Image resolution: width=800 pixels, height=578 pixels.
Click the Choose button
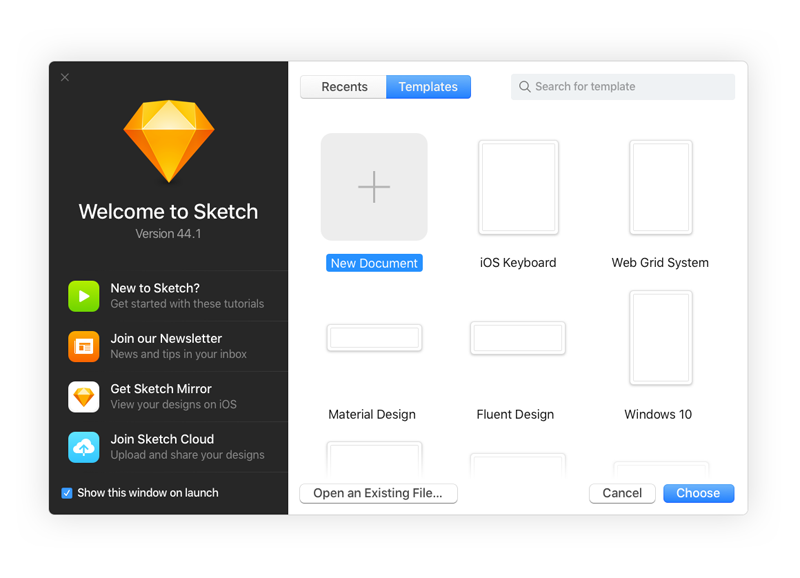pyautogui.click(x=698, y=493)
